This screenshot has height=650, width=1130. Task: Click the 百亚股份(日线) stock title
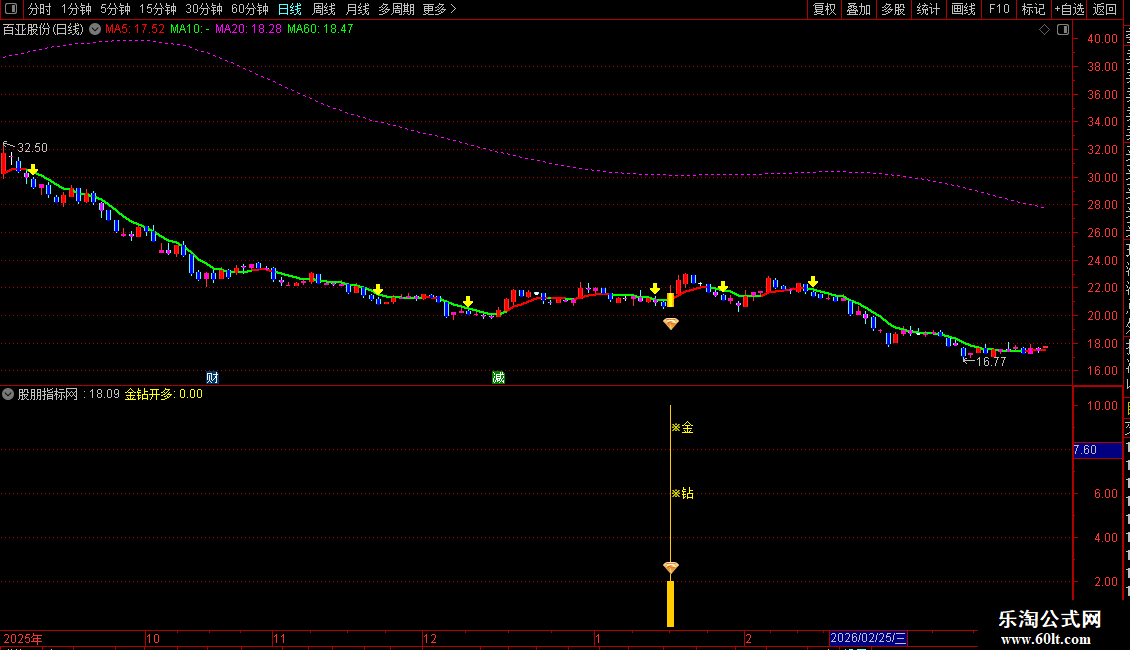coord(43,30)
